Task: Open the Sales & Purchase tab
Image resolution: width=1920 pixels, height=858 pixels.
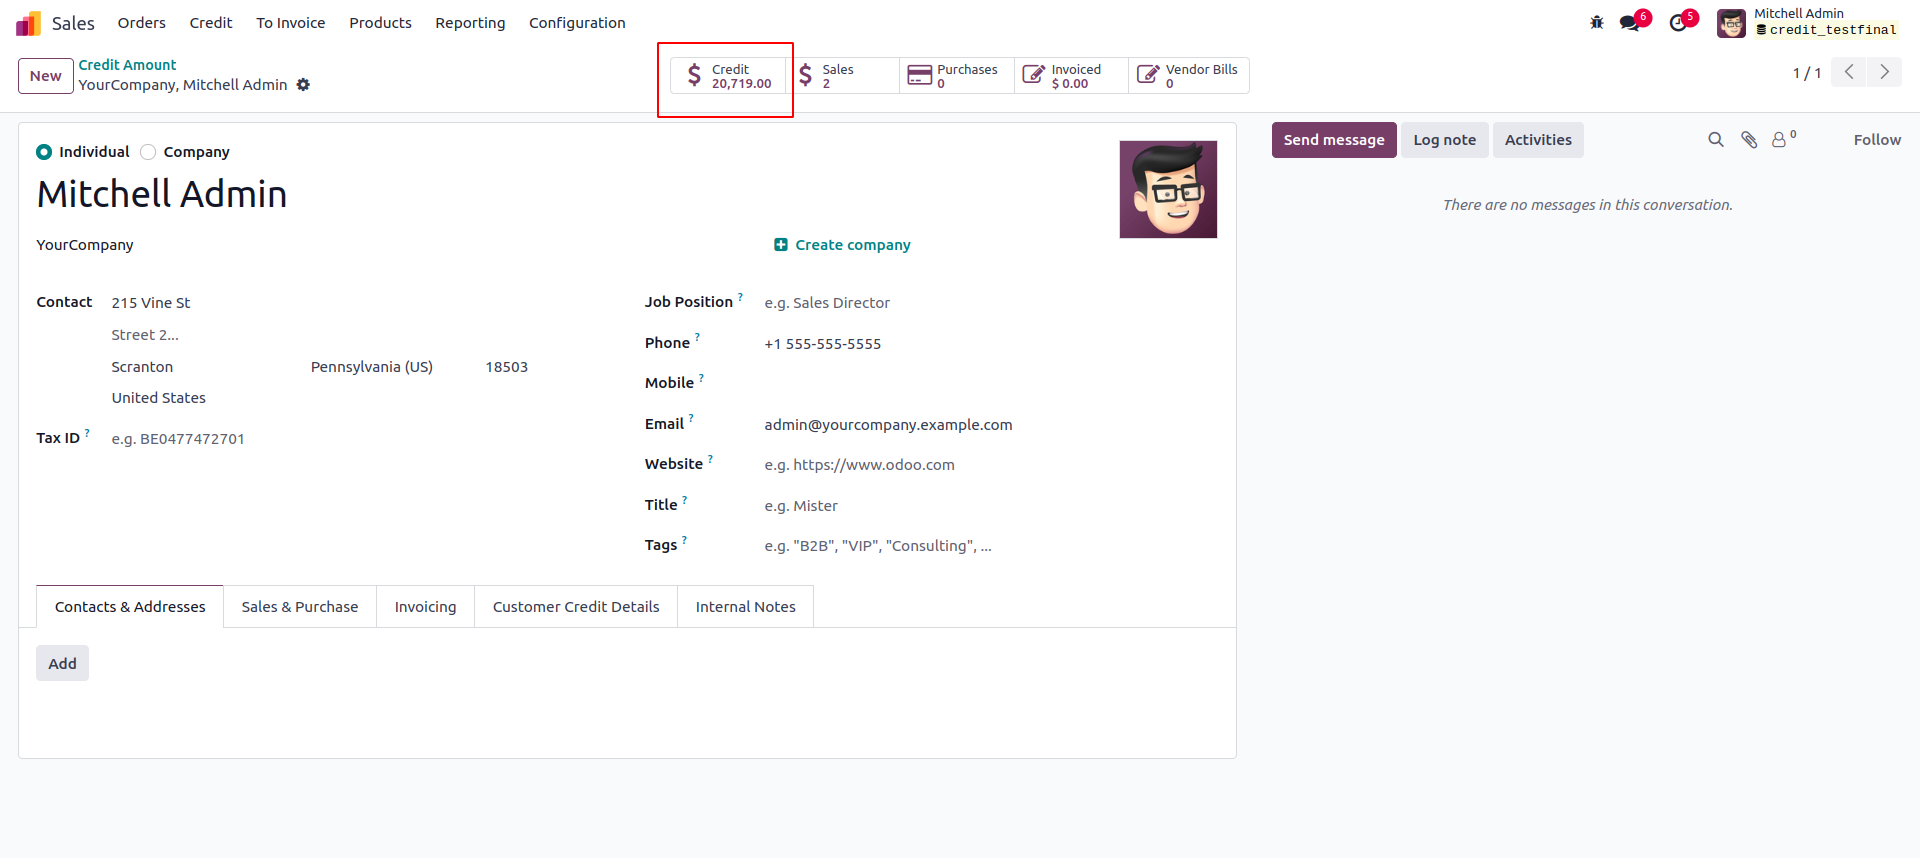Action: (299, 607)
